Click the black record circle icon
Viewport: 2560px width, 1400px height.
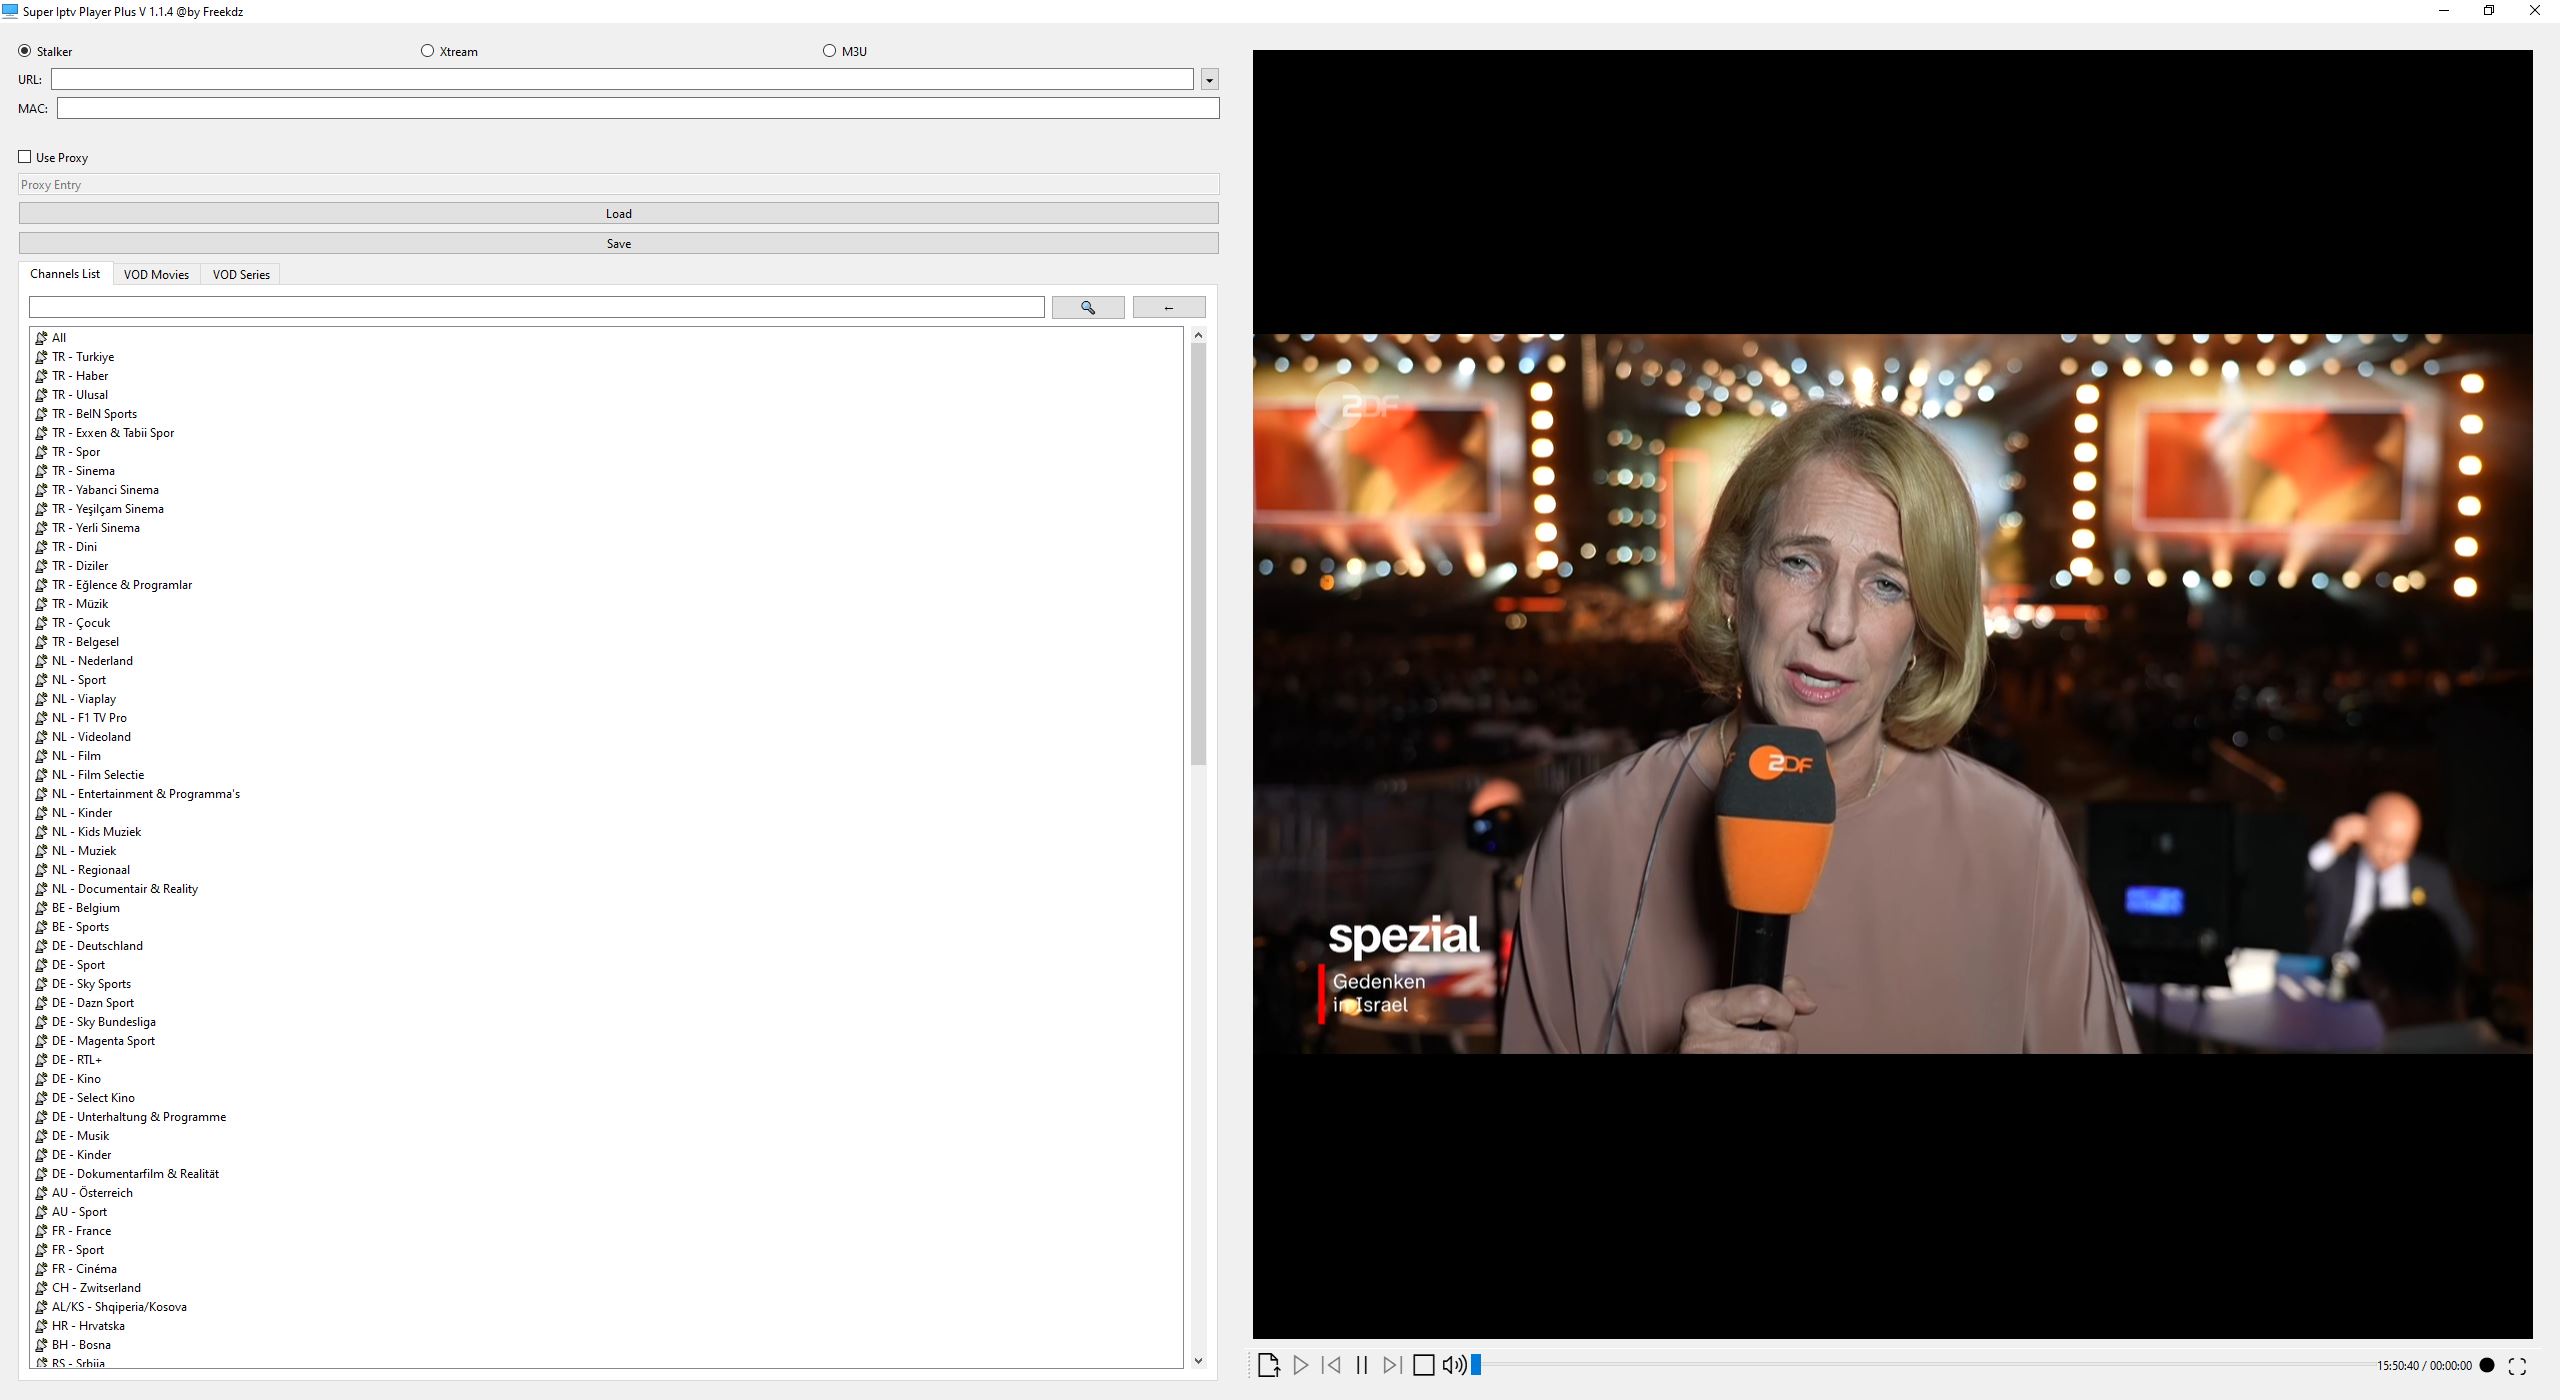pyautogui.click(x=2487, y=1365)
